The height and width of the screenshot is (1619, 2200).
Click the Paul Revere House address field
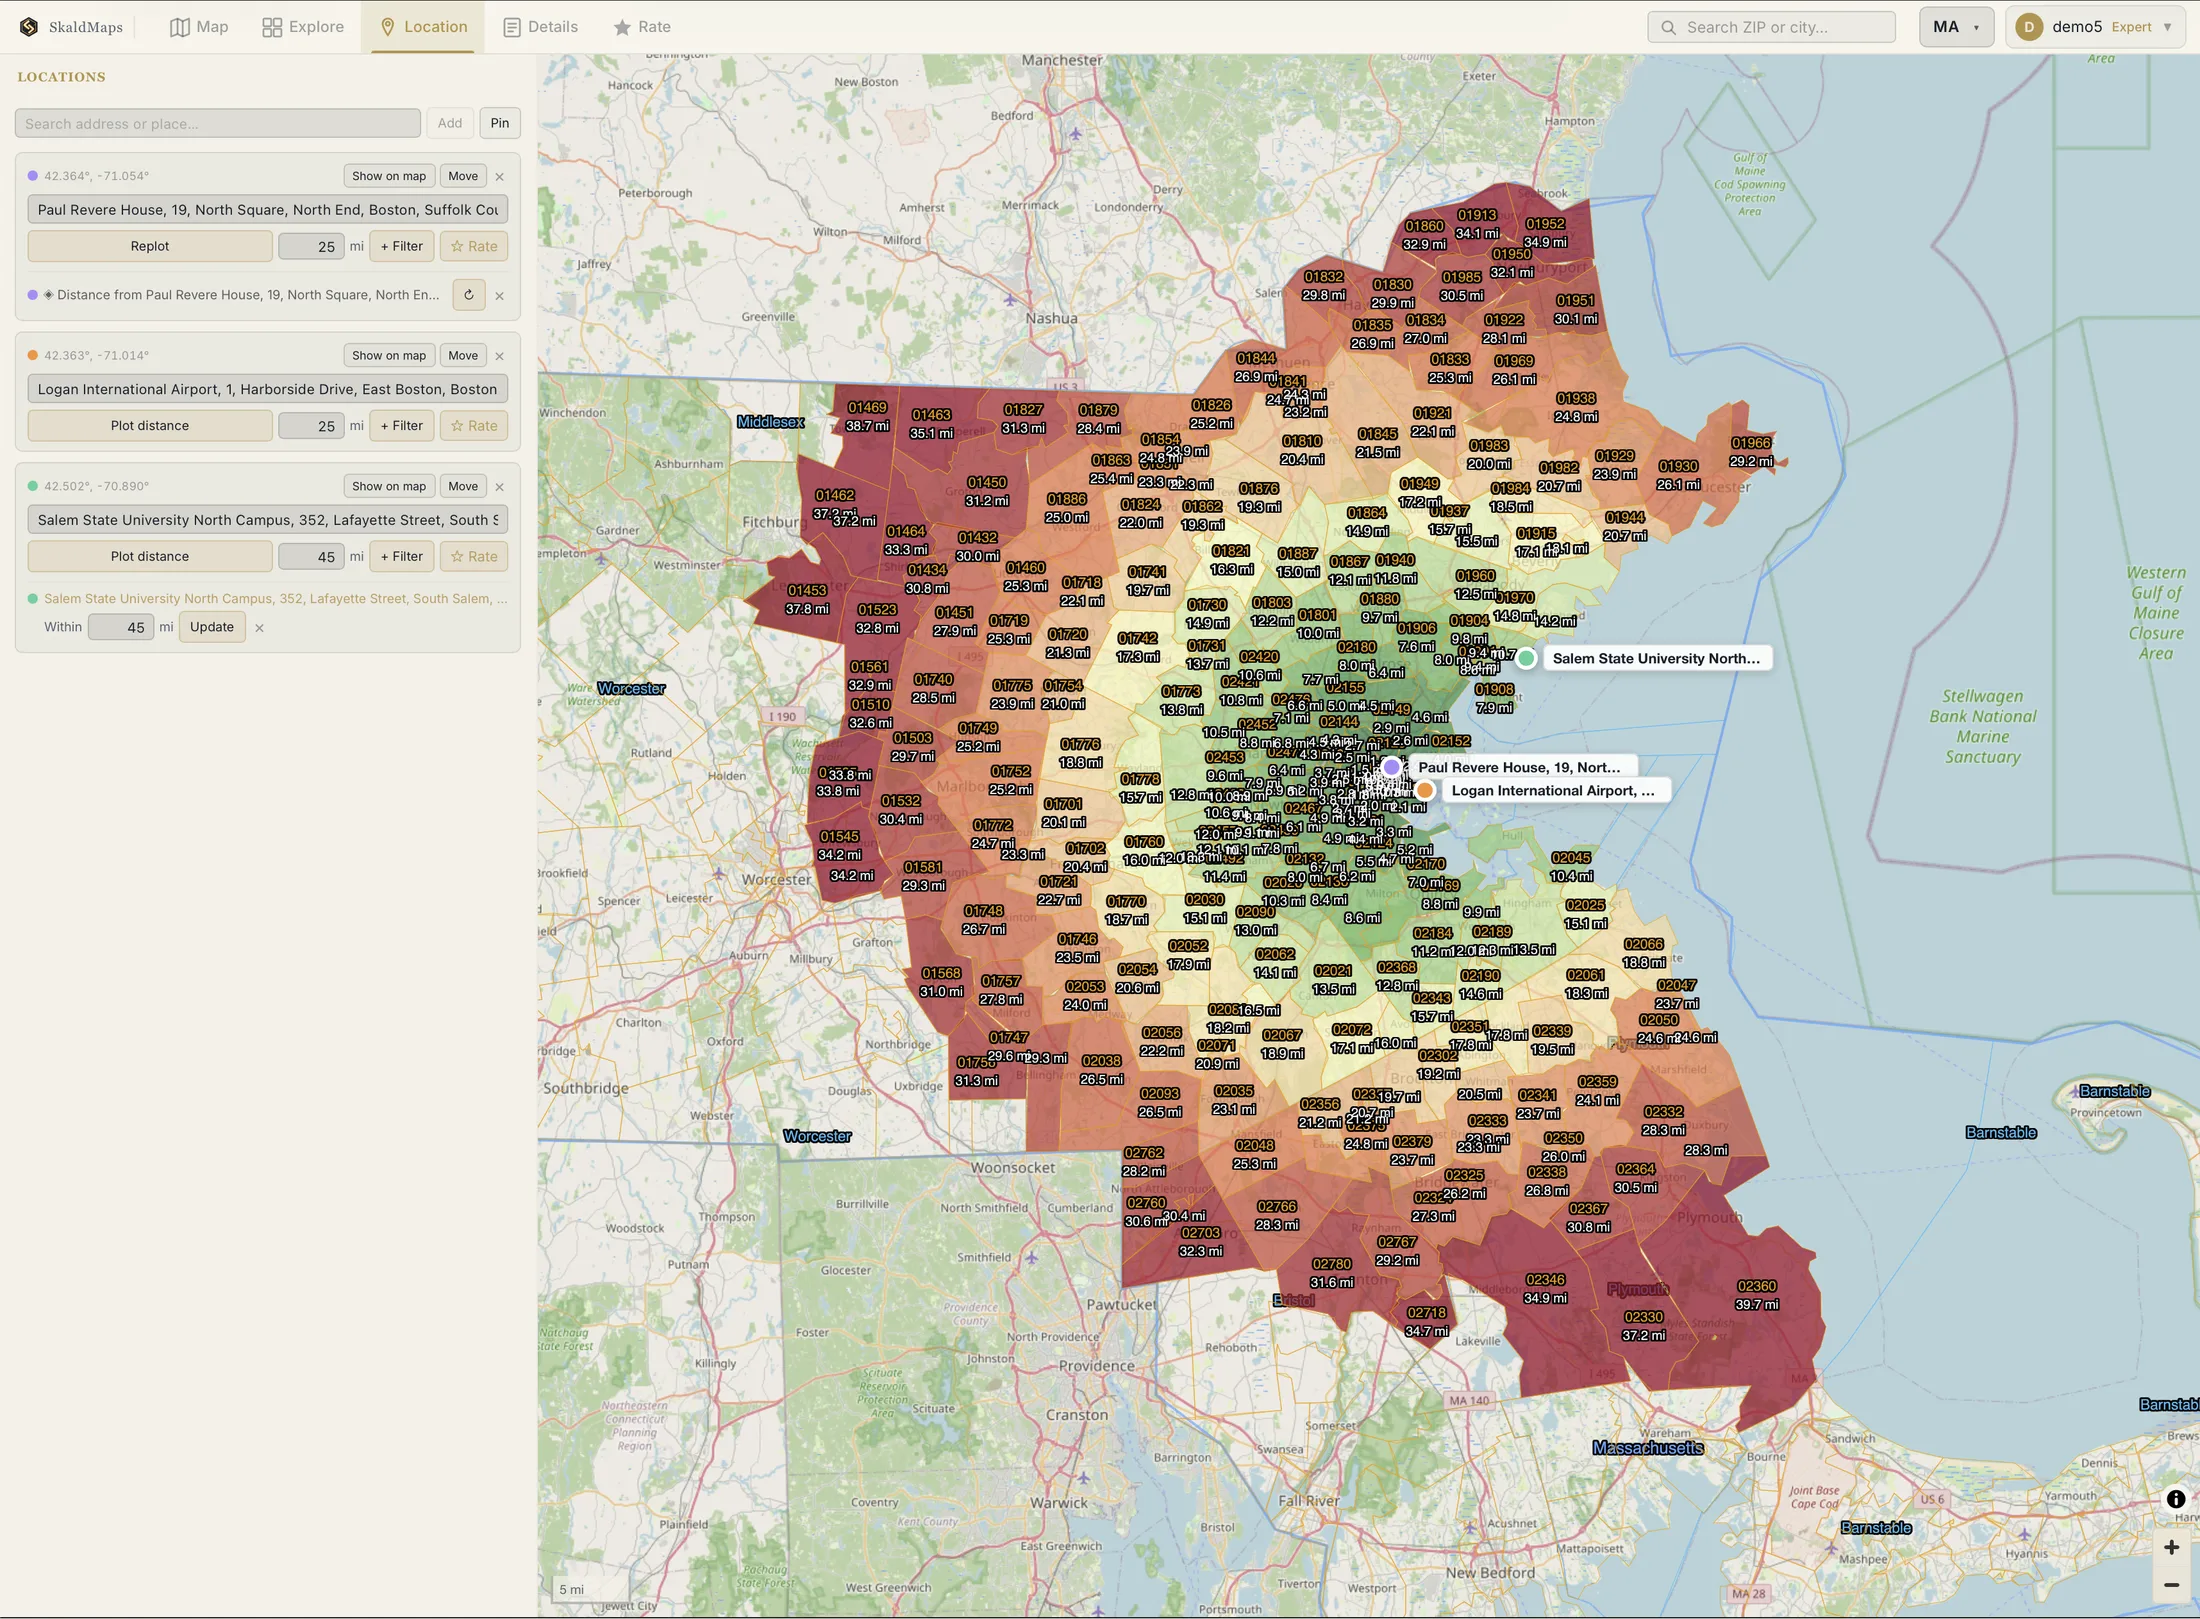(268, 209)
